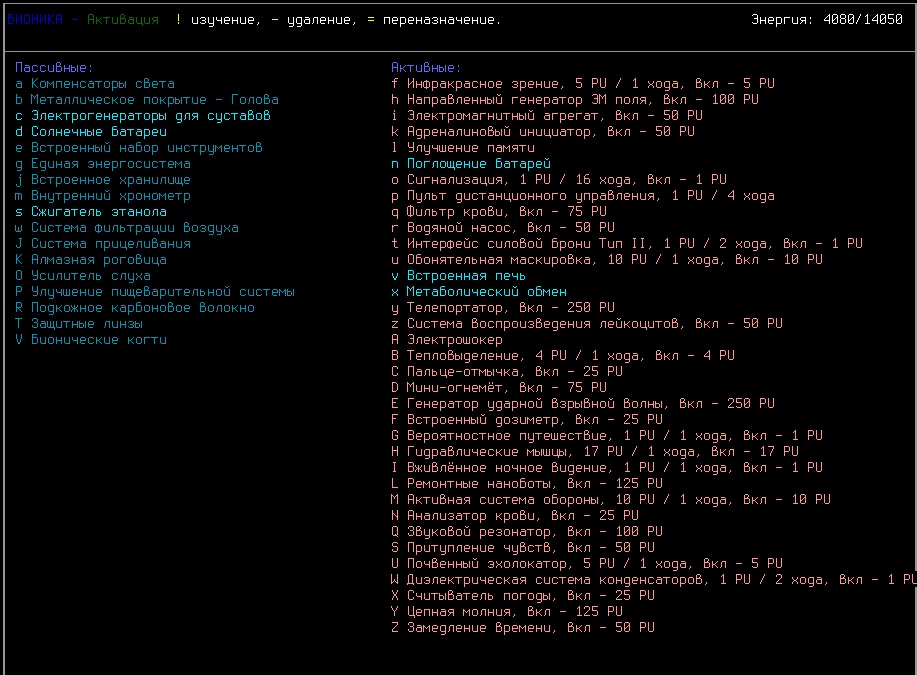
Task: Activate 'Анализатор крови' bionic
Action: (x=515, y=515)
